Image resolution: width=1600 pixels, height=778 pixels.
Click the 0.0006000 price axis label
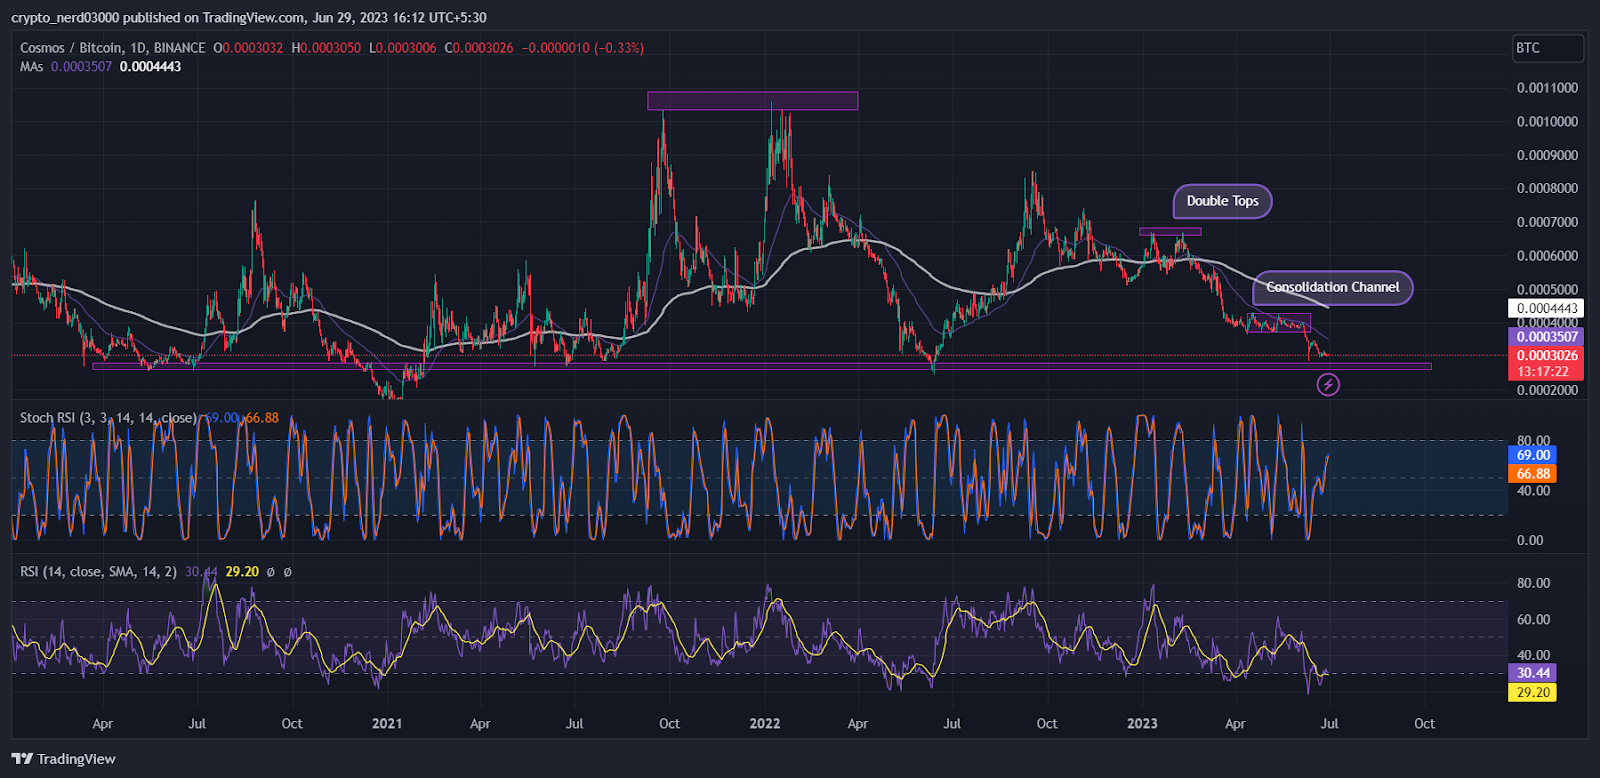tap(1547, 256)
